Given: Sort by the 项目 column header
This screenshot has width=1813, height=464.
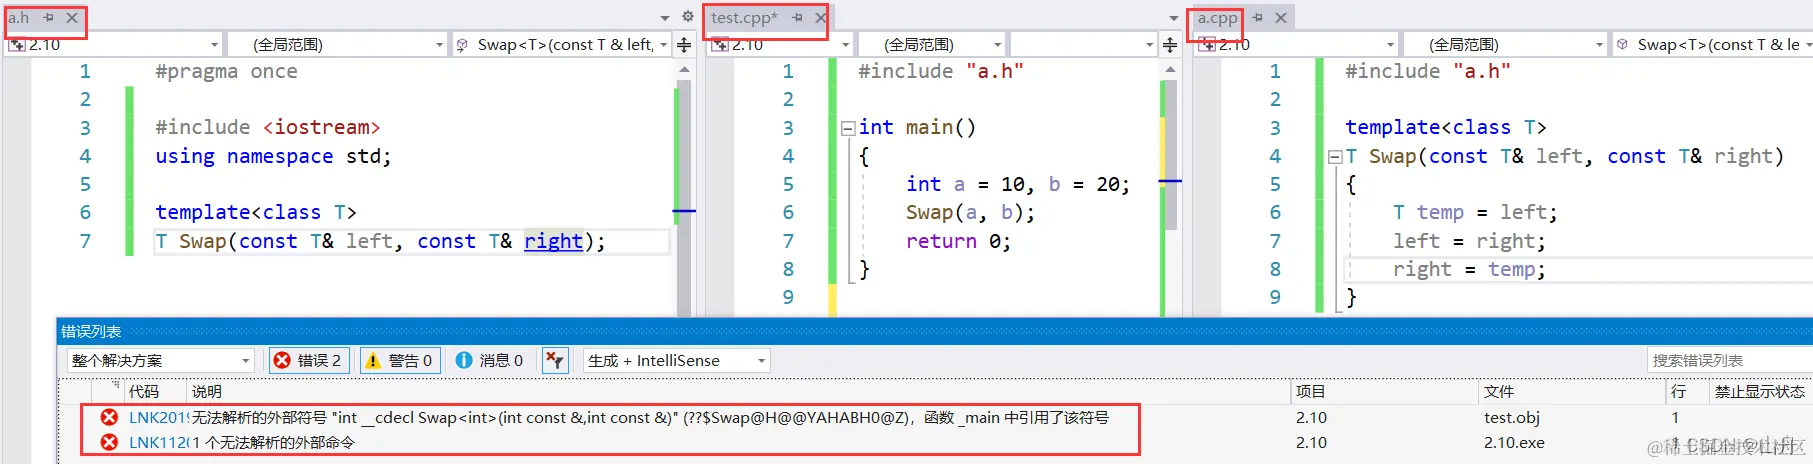Looking at the screenshot, I should (1310, 391).
